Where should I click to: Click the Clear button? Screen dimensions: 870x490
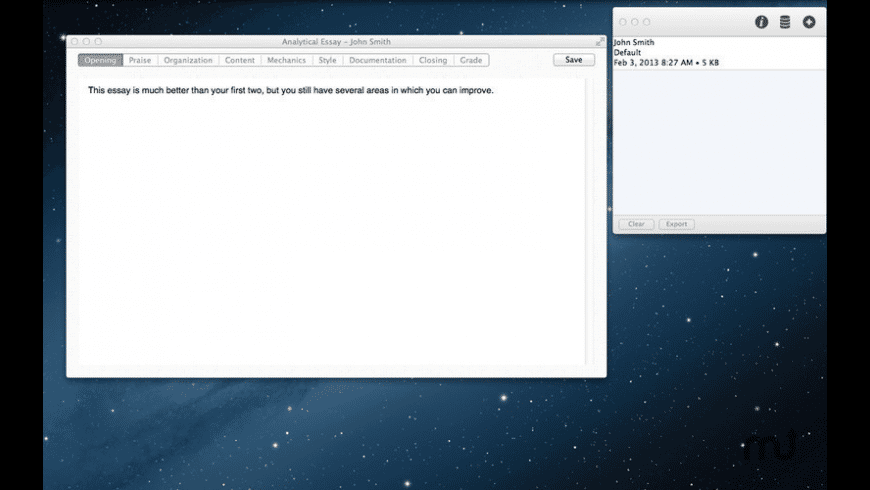(x=636, y=224)
